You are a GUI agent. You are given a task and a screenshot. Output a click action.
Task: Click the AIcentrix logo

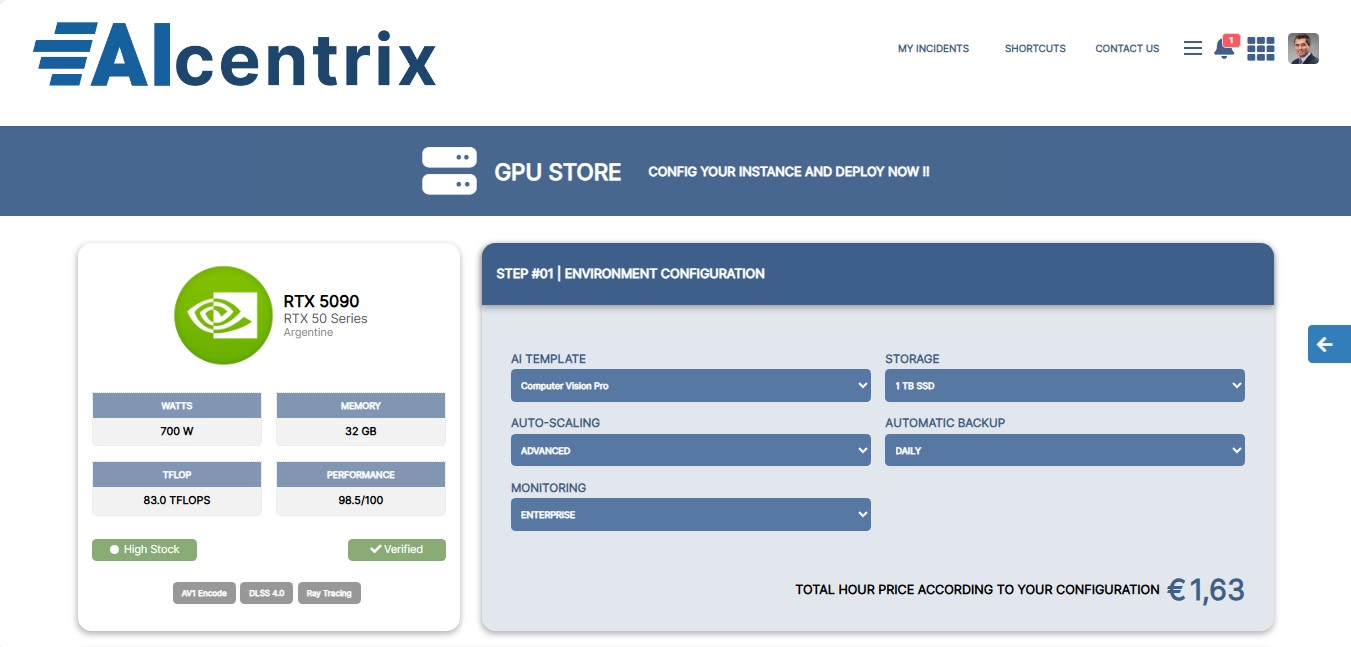point(235,56)
